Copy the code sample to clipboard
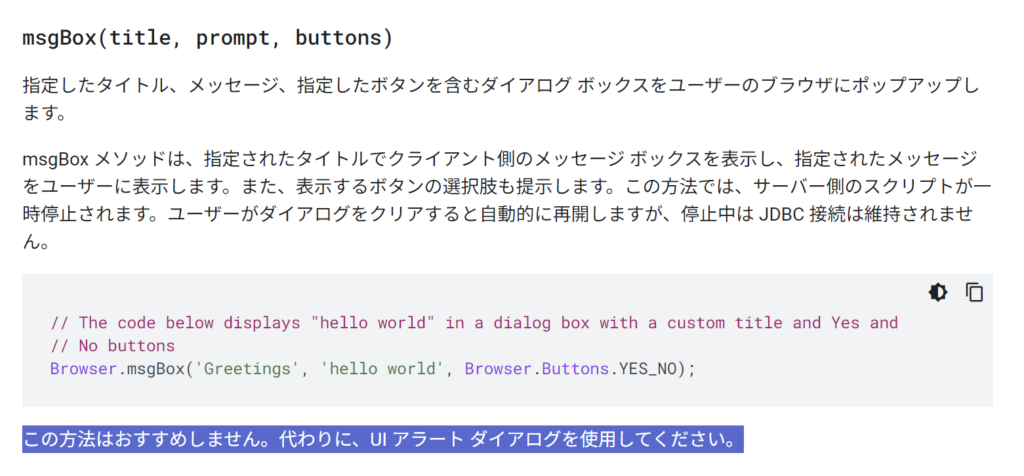Viewport: 1024px width, 476px height. 974,292
